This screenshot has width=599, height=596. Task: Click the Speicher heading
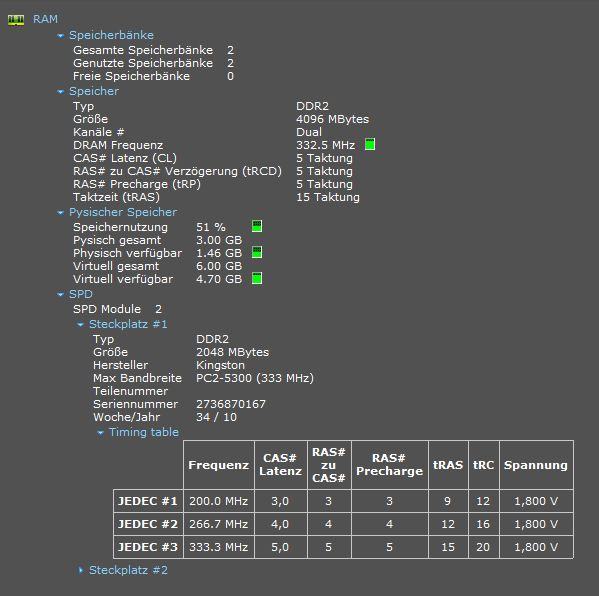click(x=94, y=91)
